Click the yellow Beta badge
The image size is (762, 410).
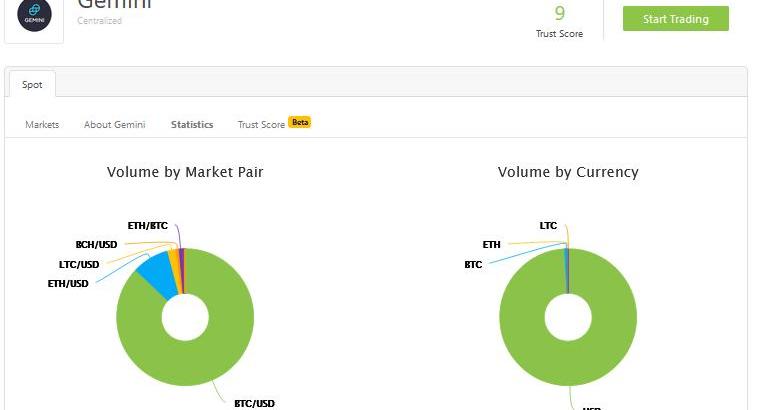point(300,122)
